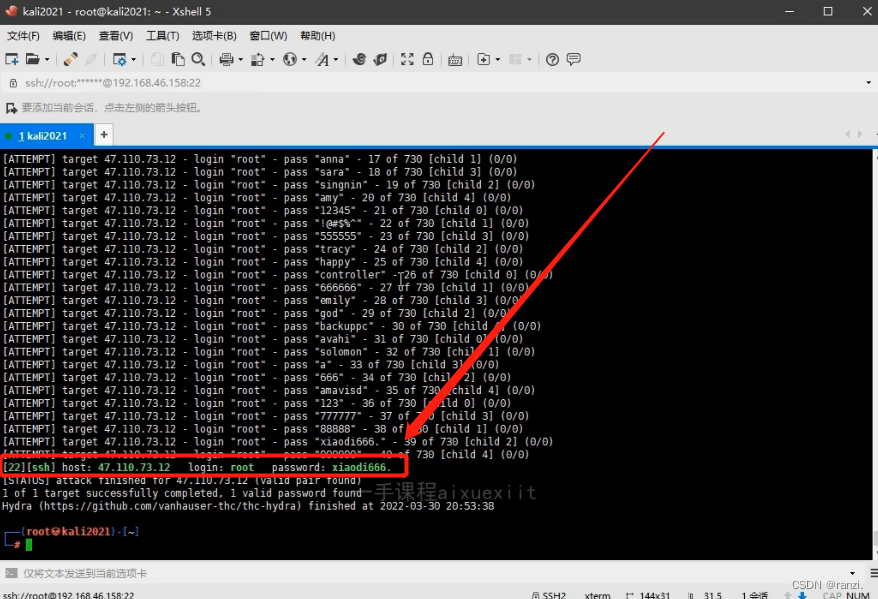The height and width of the screenshot is (599, 878).
Task: Launch Xagent icon in toolbar
Action: click(380, 59)
